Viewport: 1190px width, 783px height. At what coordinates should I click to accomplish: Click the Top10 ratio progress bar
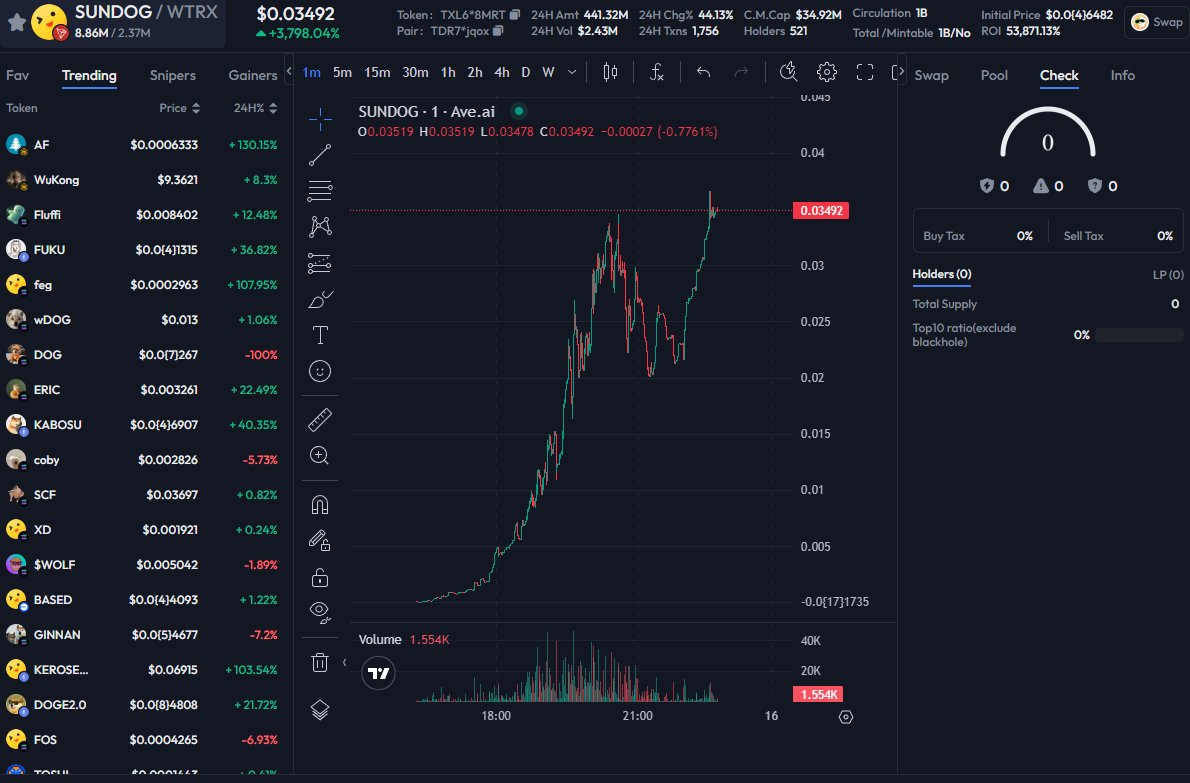(1138, 335)
